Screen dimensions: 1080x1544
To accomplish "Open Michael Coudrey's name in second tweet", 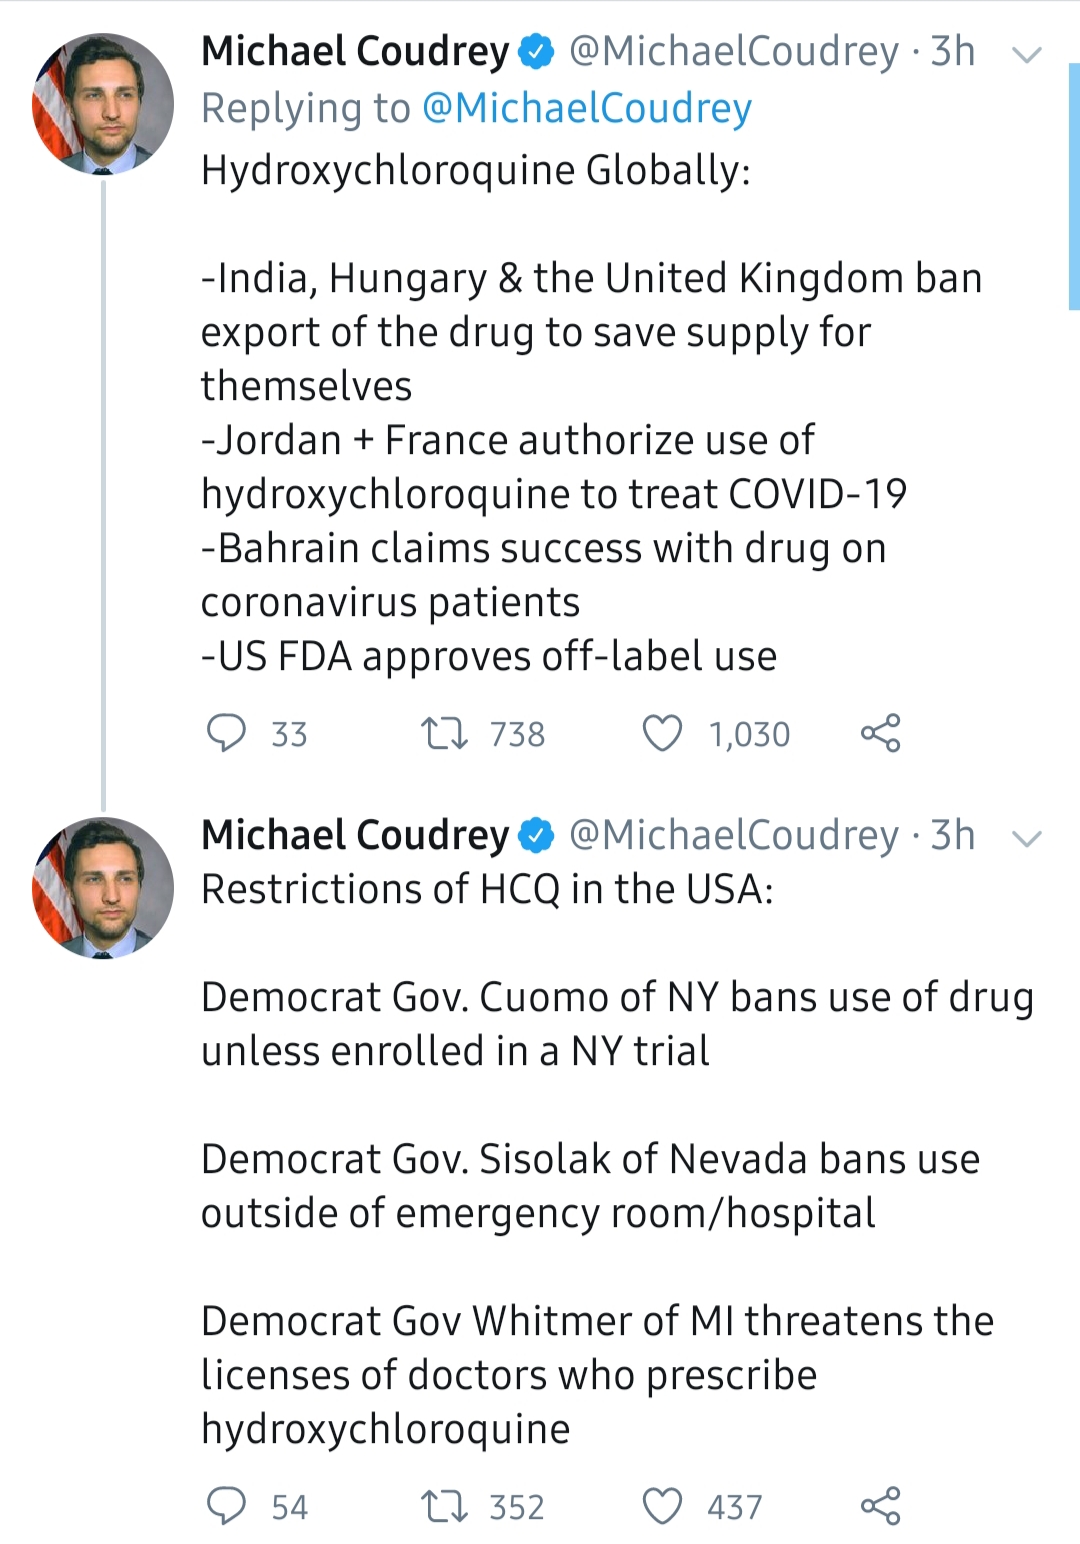I will [355, 836].
